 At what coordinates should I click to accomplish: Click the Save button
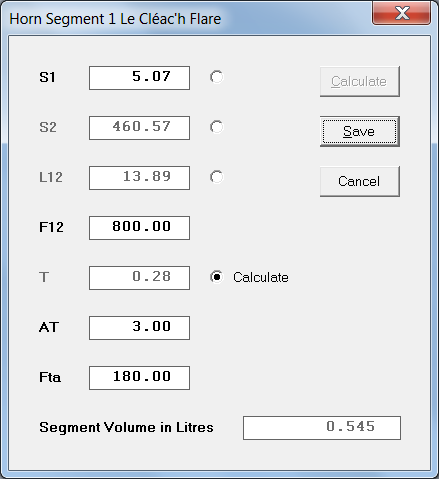point(360,131)
